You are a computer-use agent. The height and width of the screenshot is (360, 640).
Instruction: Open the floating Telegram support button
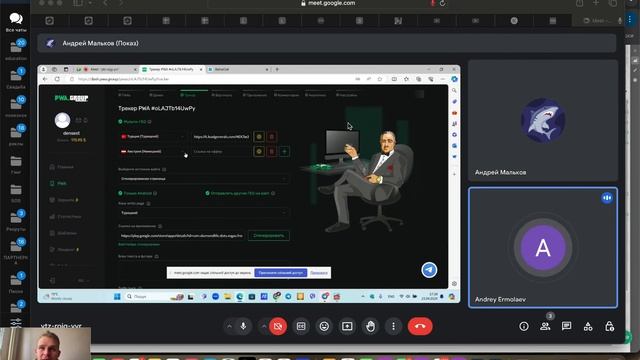pyautogui.click(x=429, y=270)
